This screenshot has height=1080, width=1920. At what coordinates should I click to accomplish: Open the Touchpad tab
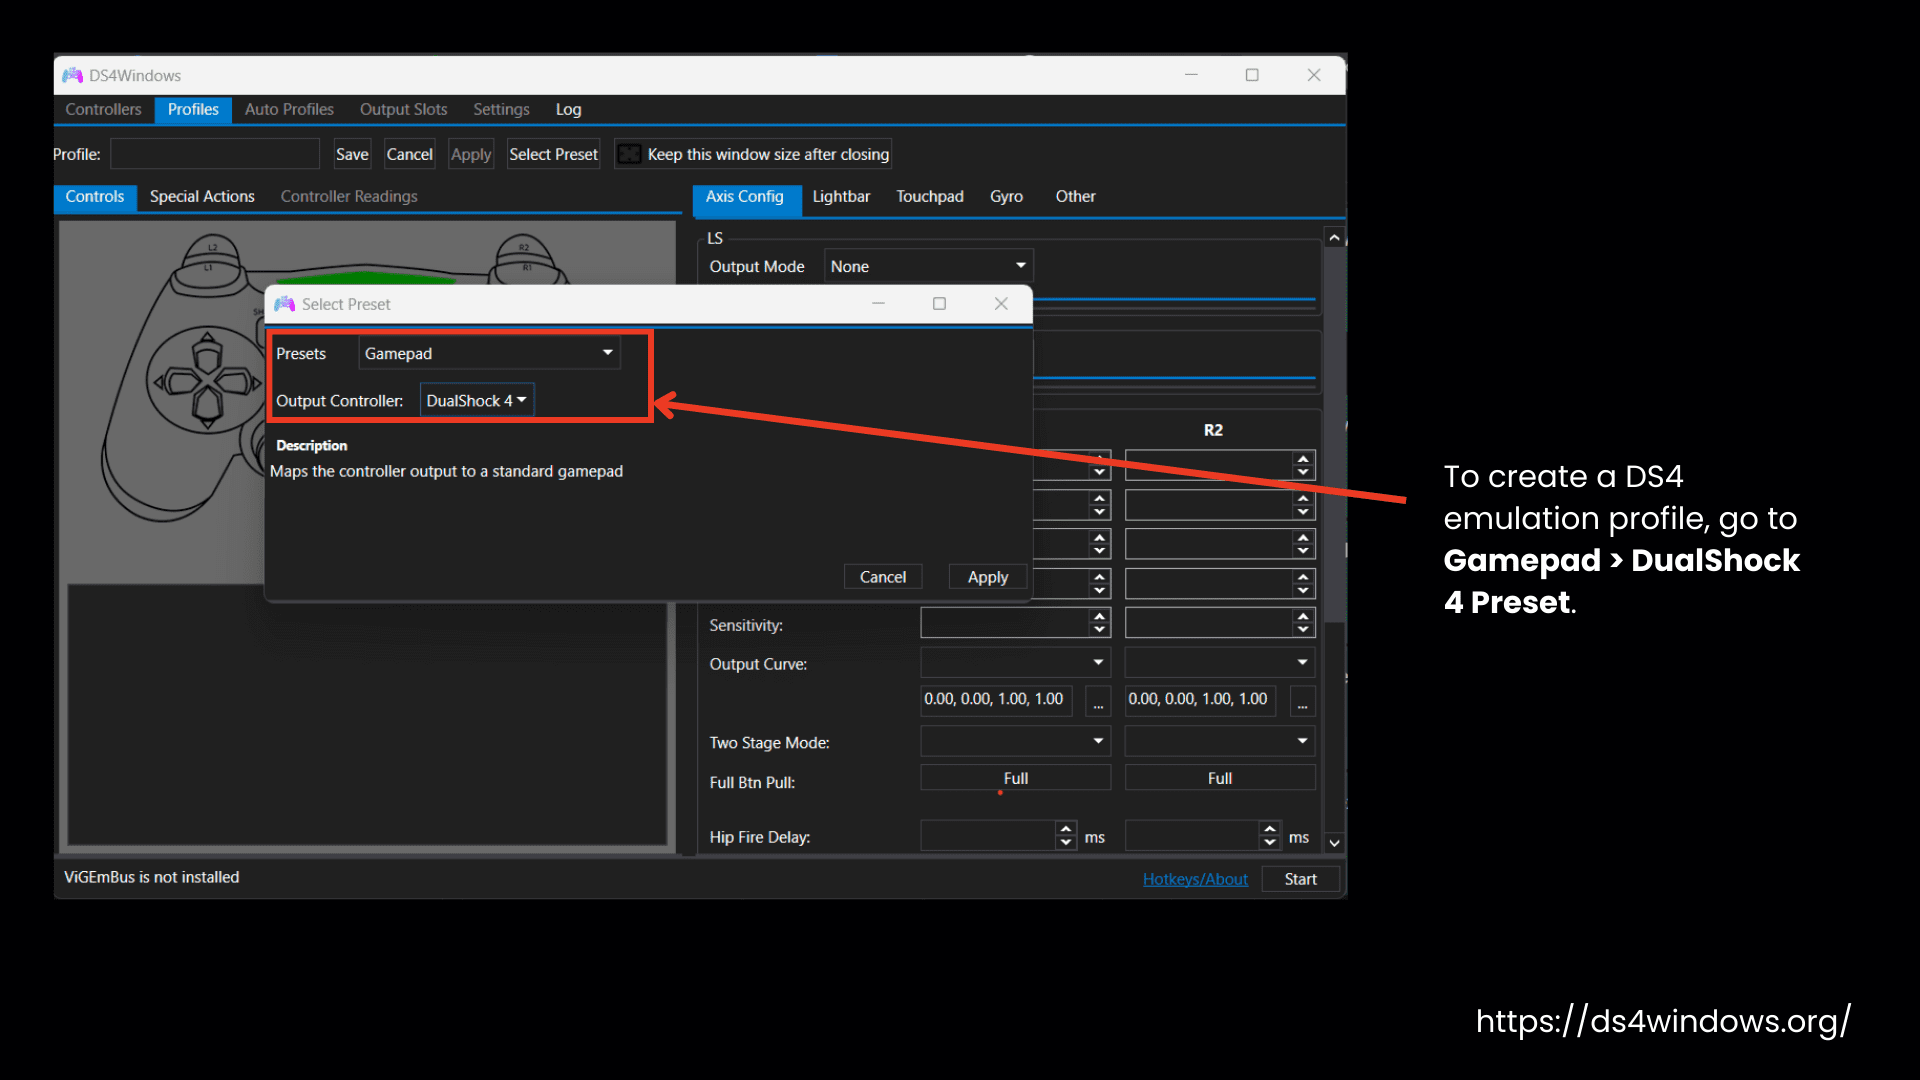(x=930, y=196)
